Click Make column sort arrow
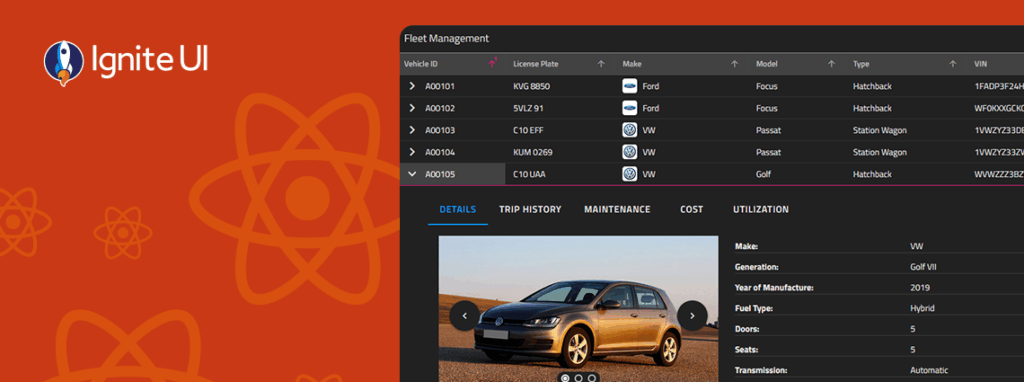The image size is (1024, 382). tap(734, 64)
